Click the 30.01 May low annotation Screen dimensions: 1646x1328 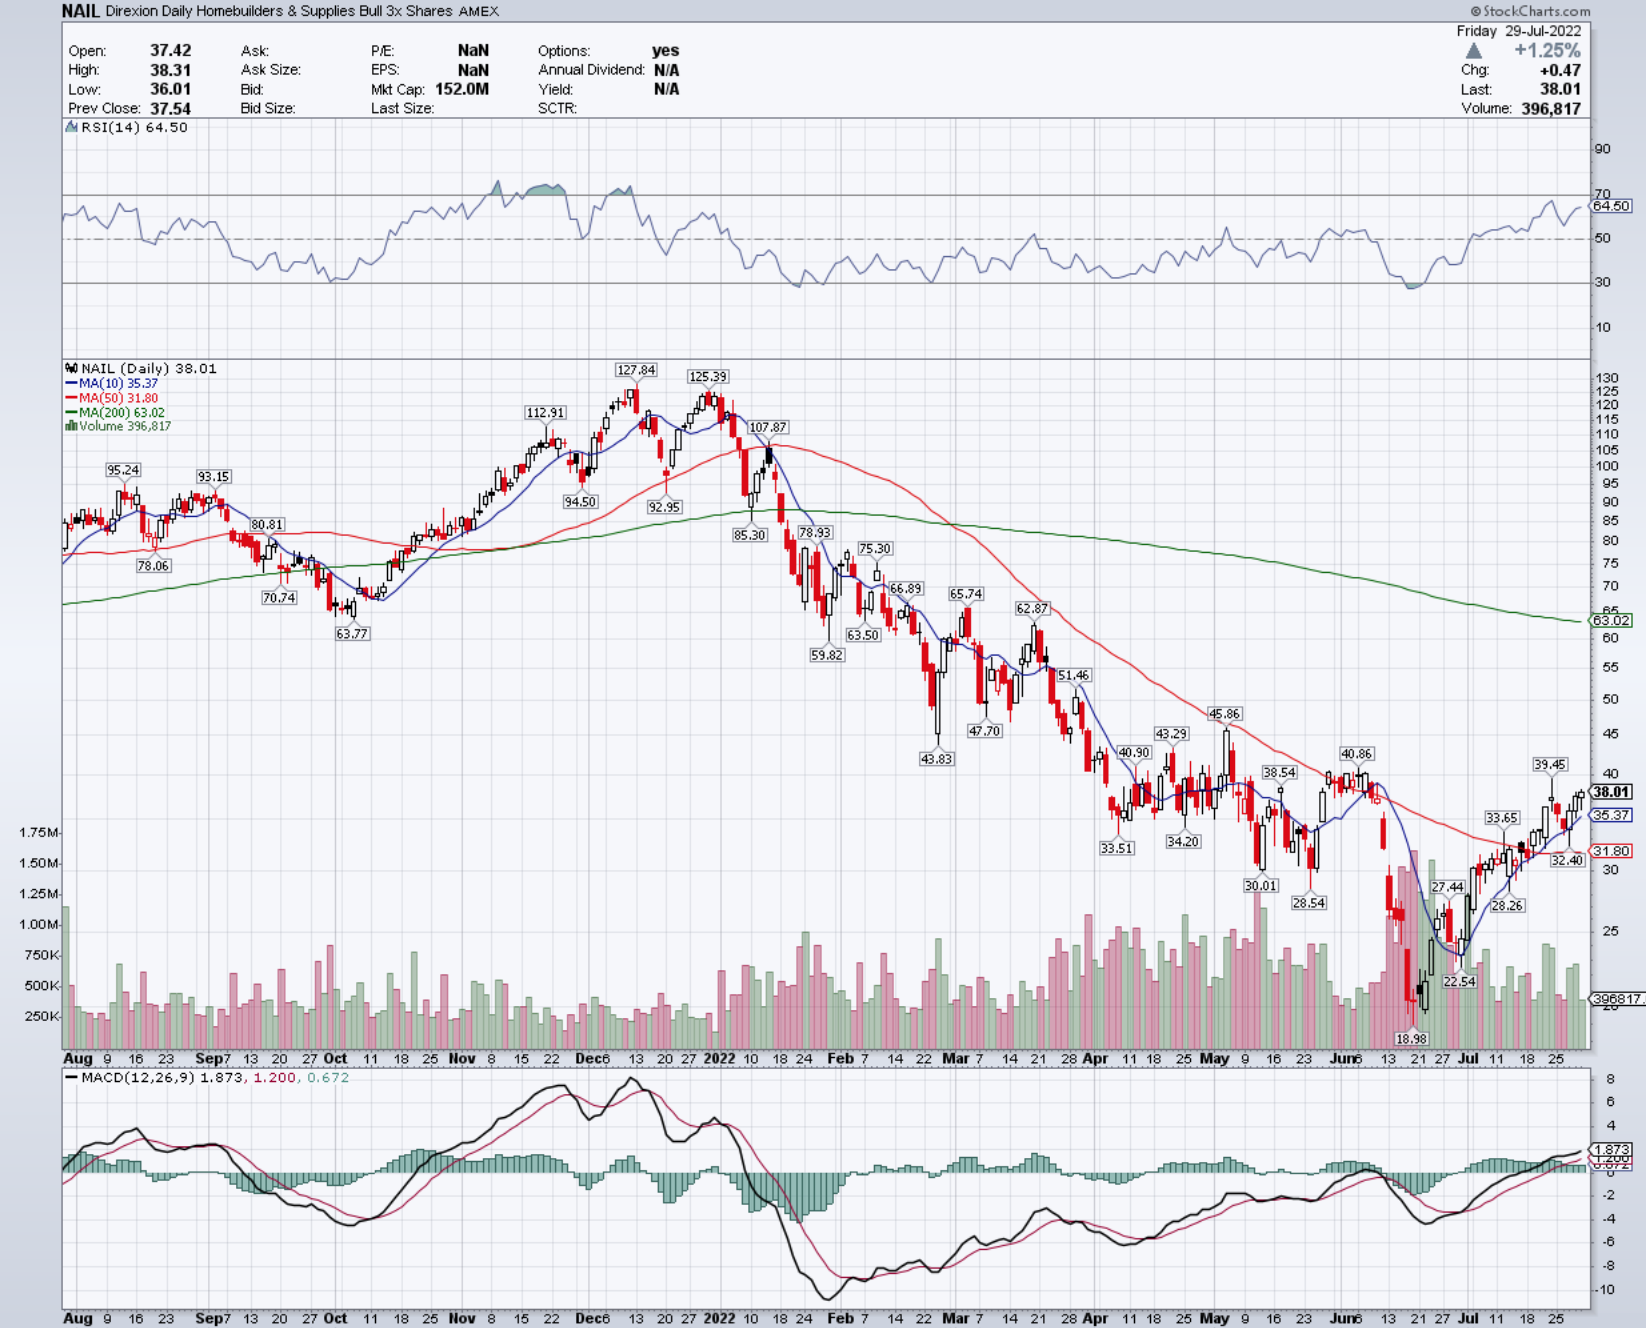click(x=1260, y=886)
